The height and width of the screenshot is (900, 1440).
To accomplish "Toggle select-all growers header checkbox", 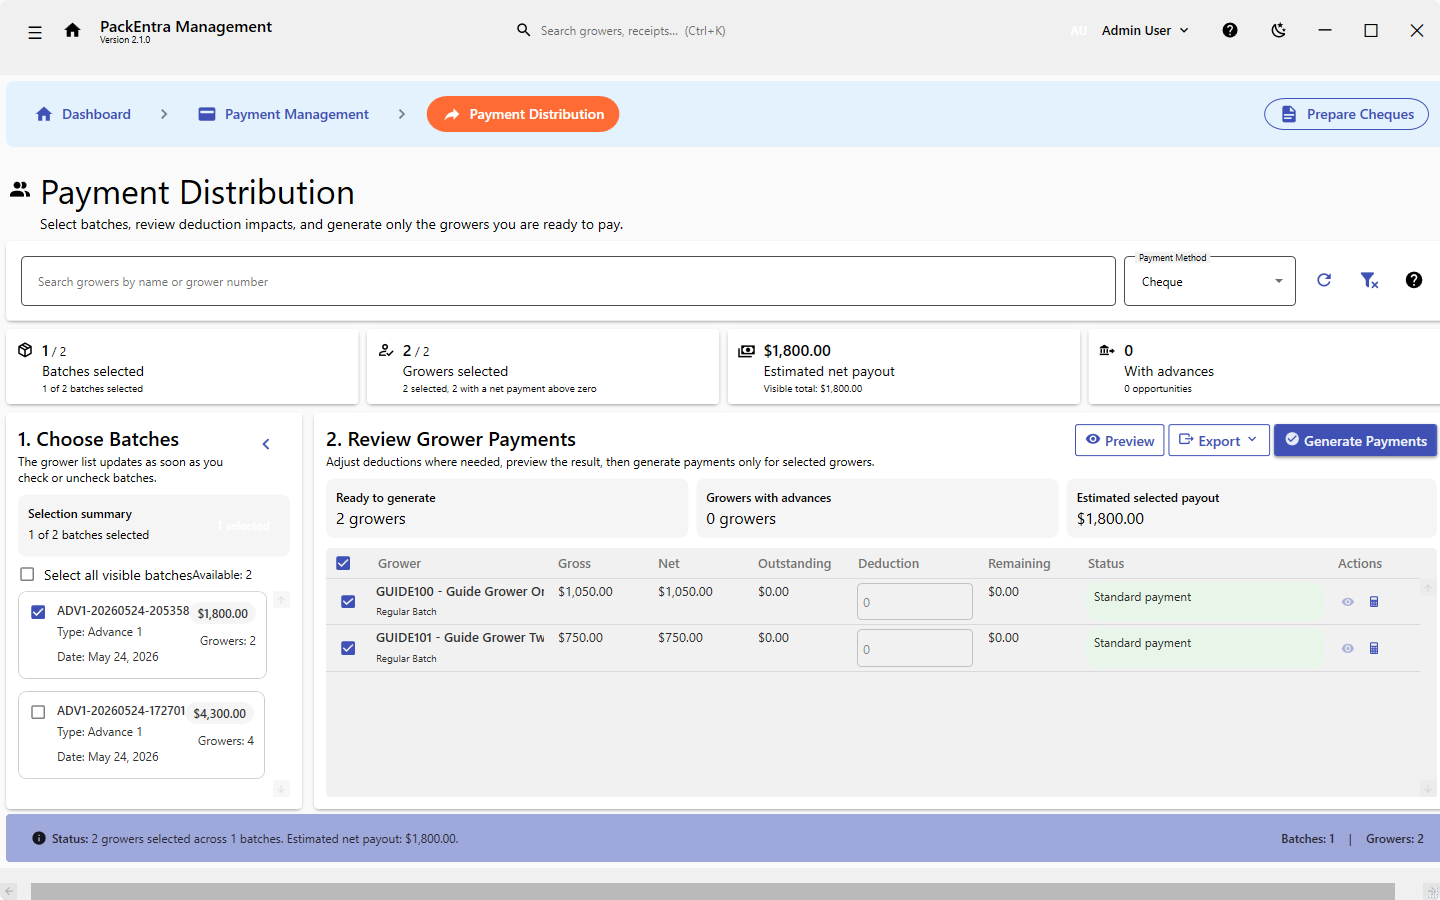I will pos(343,563).
